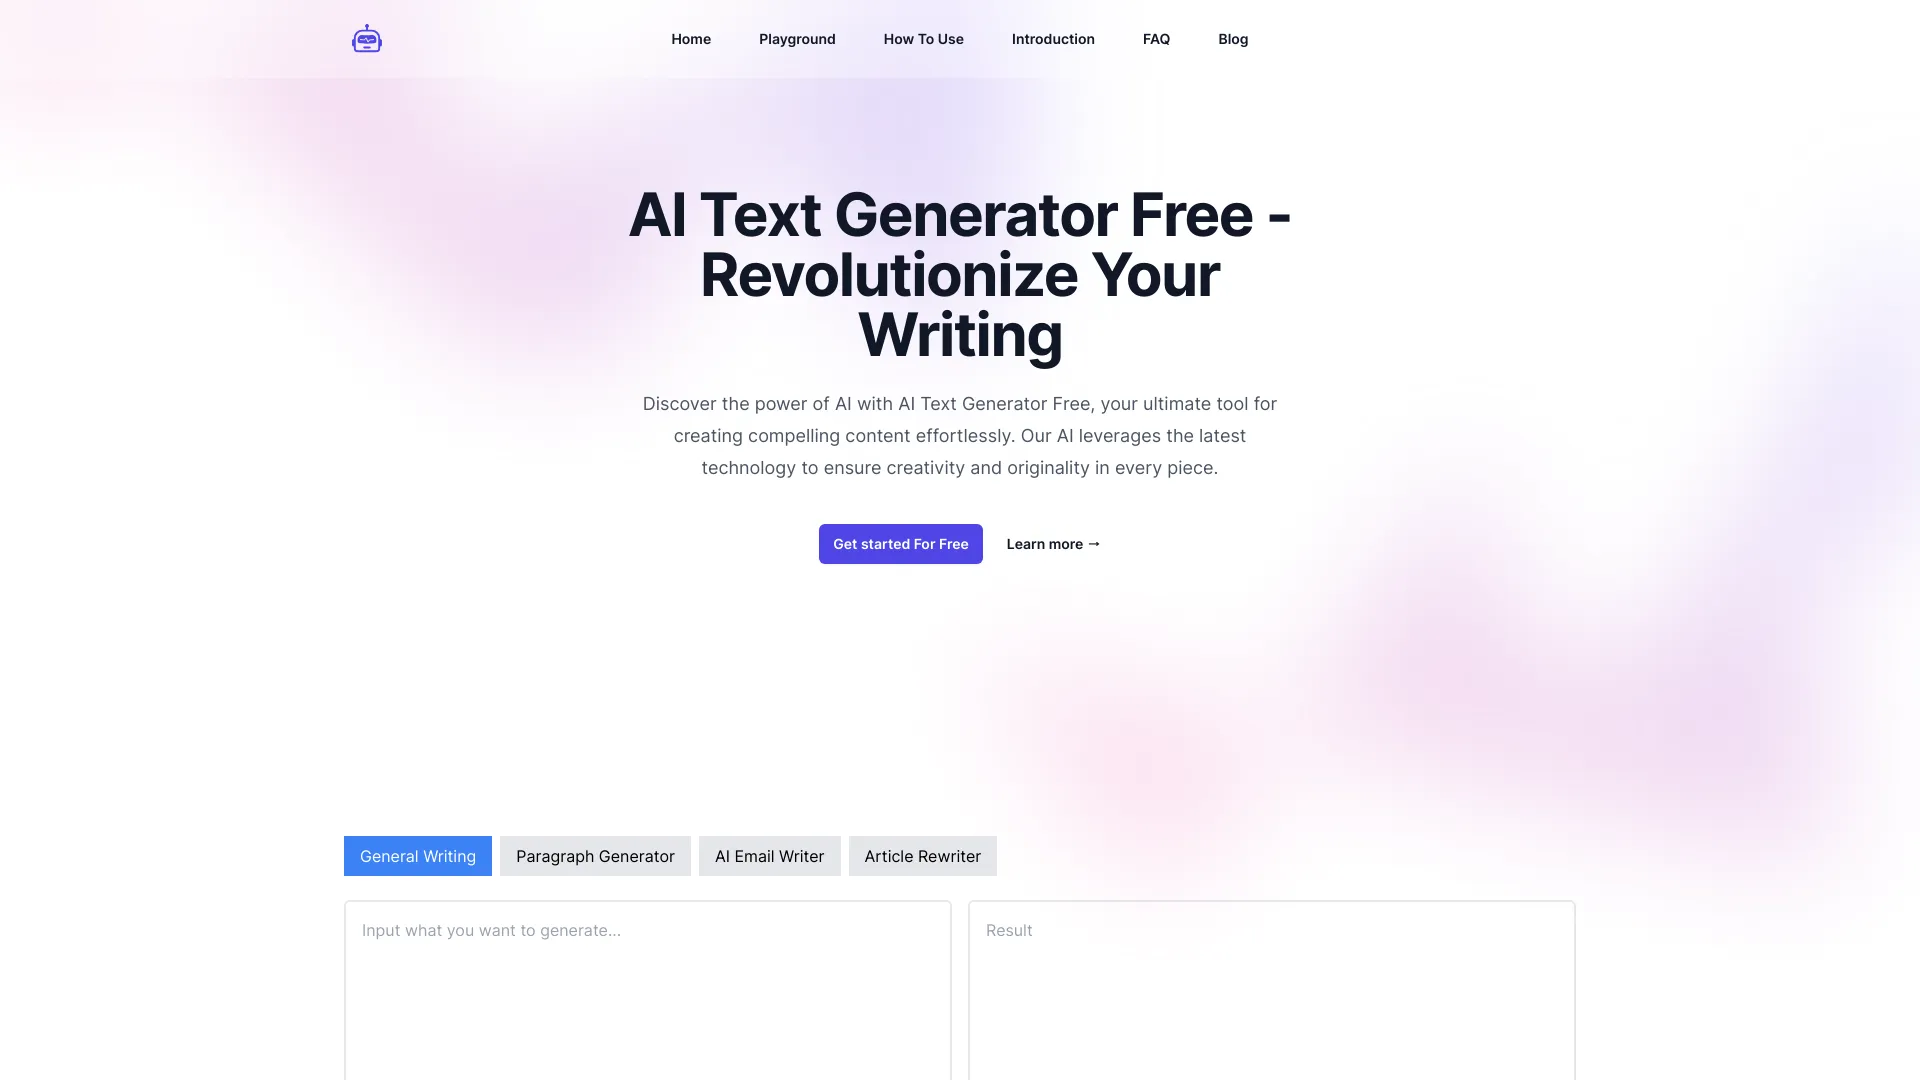Click the Result output text area
The height and width of the screenshot is (1080, 1920).
[x=1270, y=989]
